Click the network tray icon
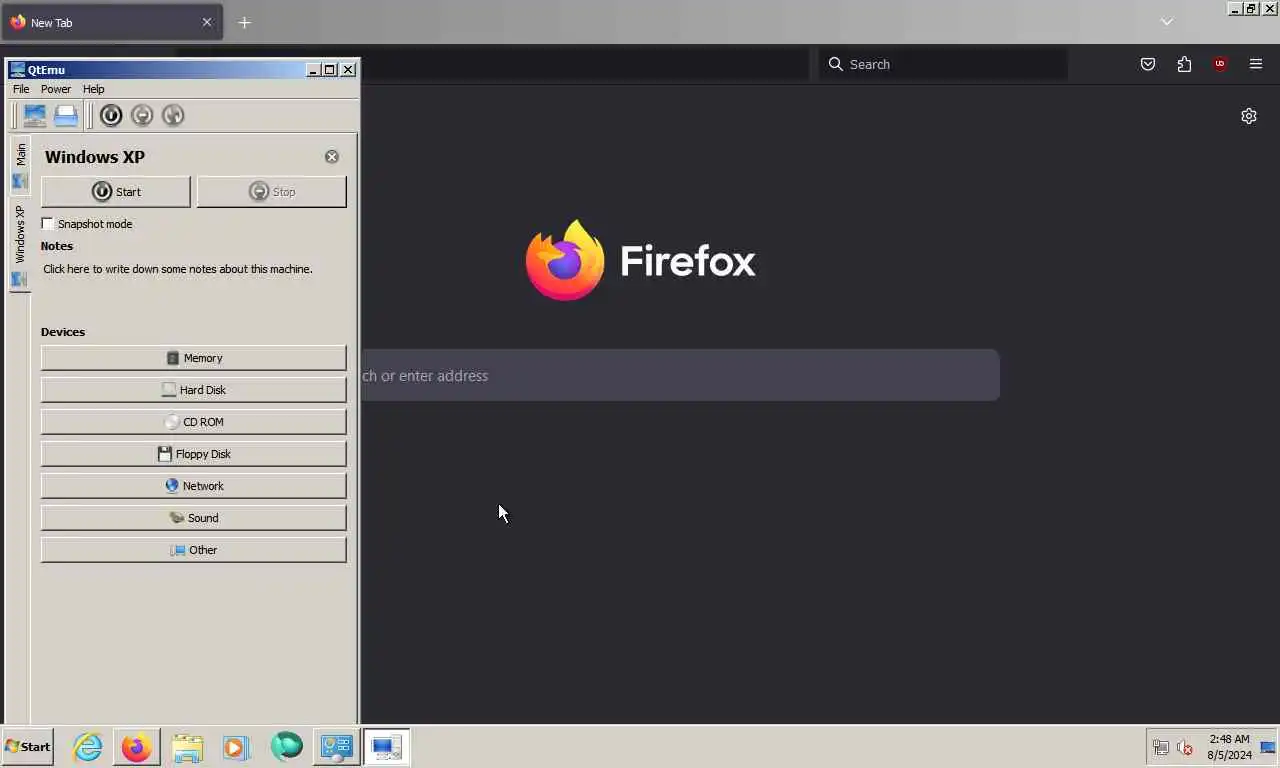Image resolution: width=1280 pixels, height=768 pixels. pyautogui.click(x=1161, y=747)
